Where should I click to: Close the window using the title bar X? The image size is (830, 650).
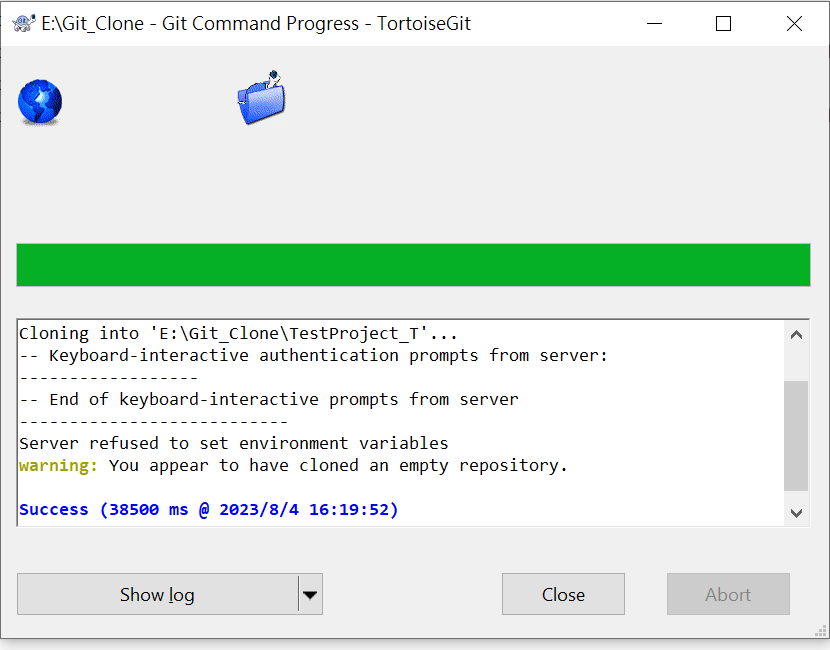point(794,23)
